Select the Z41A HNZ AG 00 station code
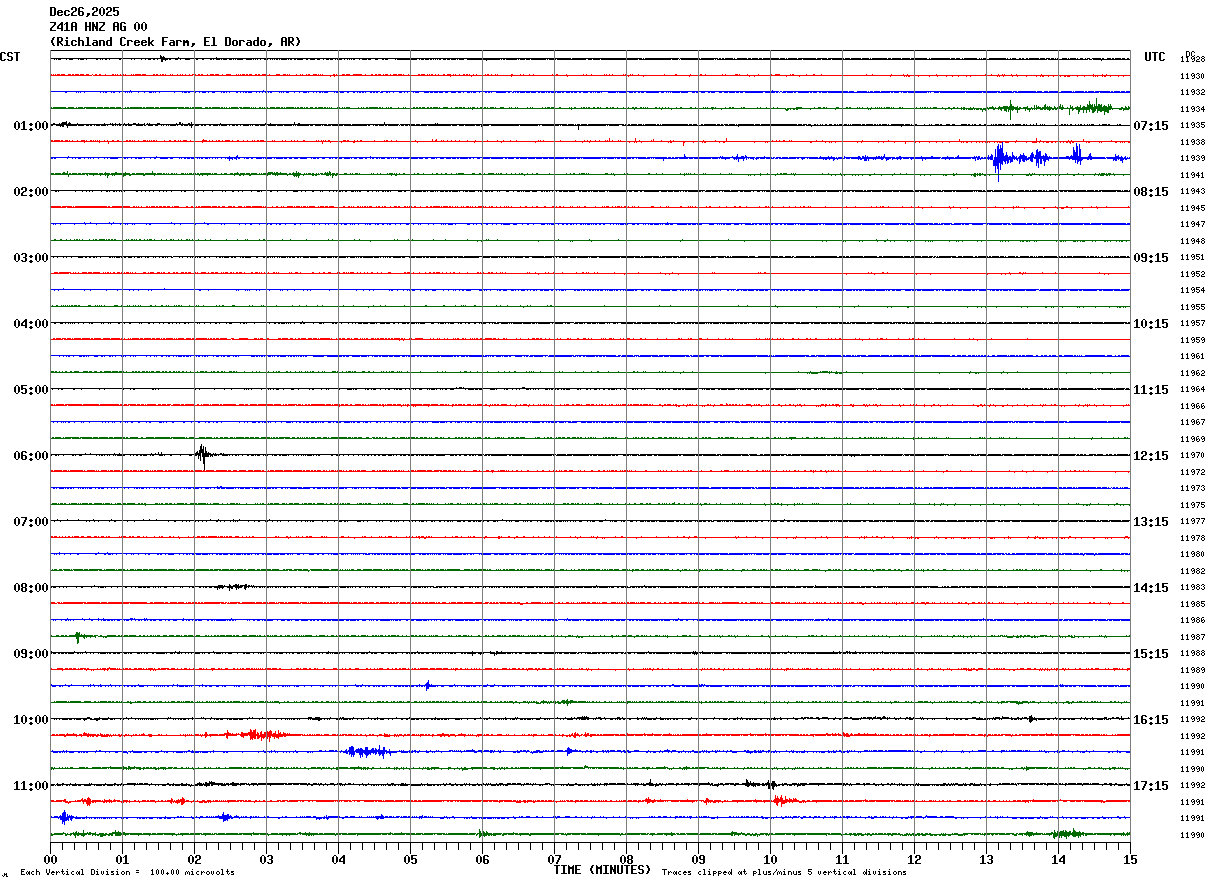Image resolution: width=1210 pixels, height=886 pixels. pyautogui.click(x=98, y=27)
